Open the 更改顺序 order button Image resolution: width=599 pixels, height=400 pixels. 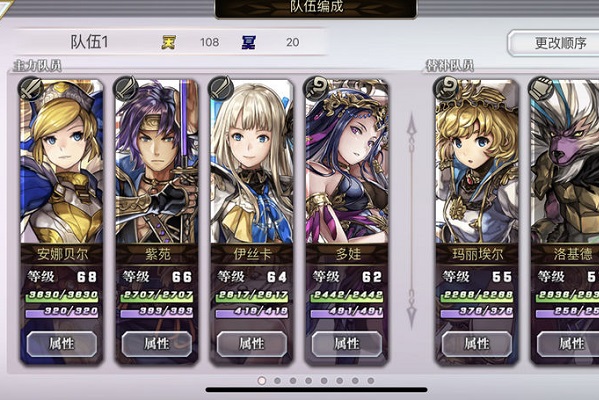coord(554,43)
